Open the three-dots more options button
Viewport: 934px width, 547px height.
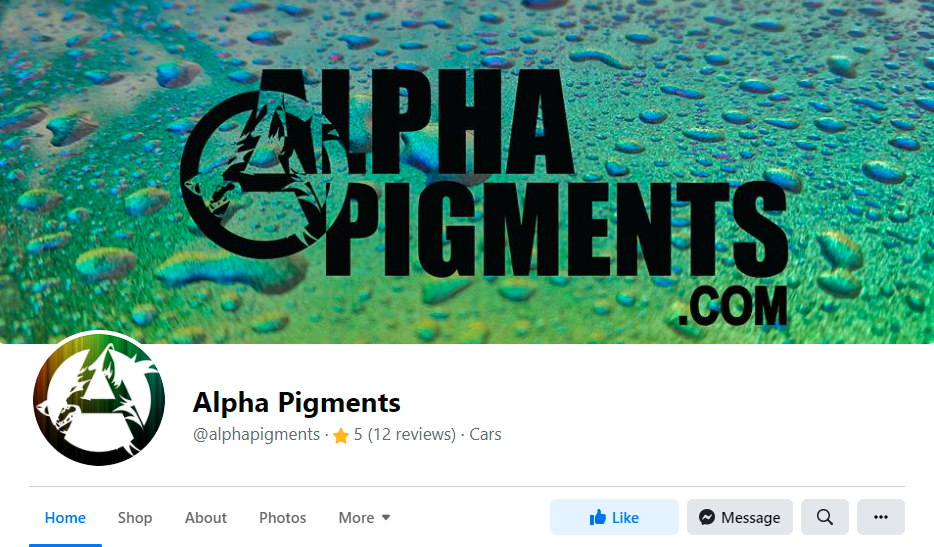coord(880,517)
